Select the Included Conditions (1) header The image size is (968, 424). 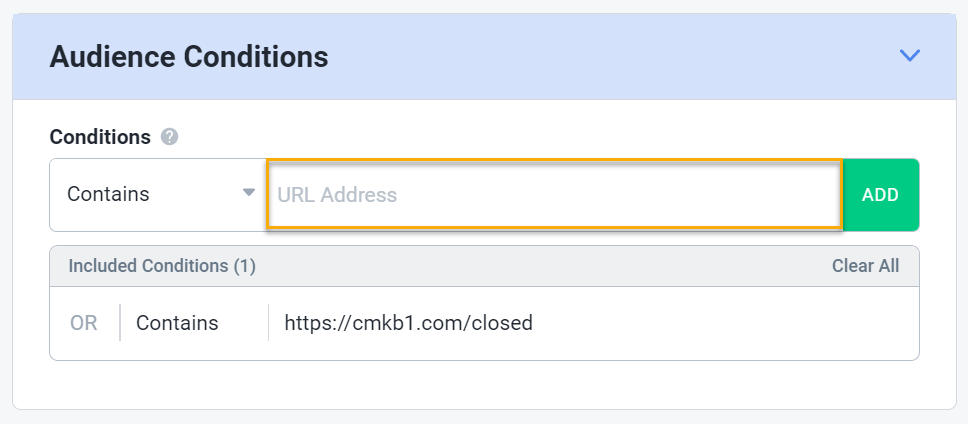(x=162, y=266)
